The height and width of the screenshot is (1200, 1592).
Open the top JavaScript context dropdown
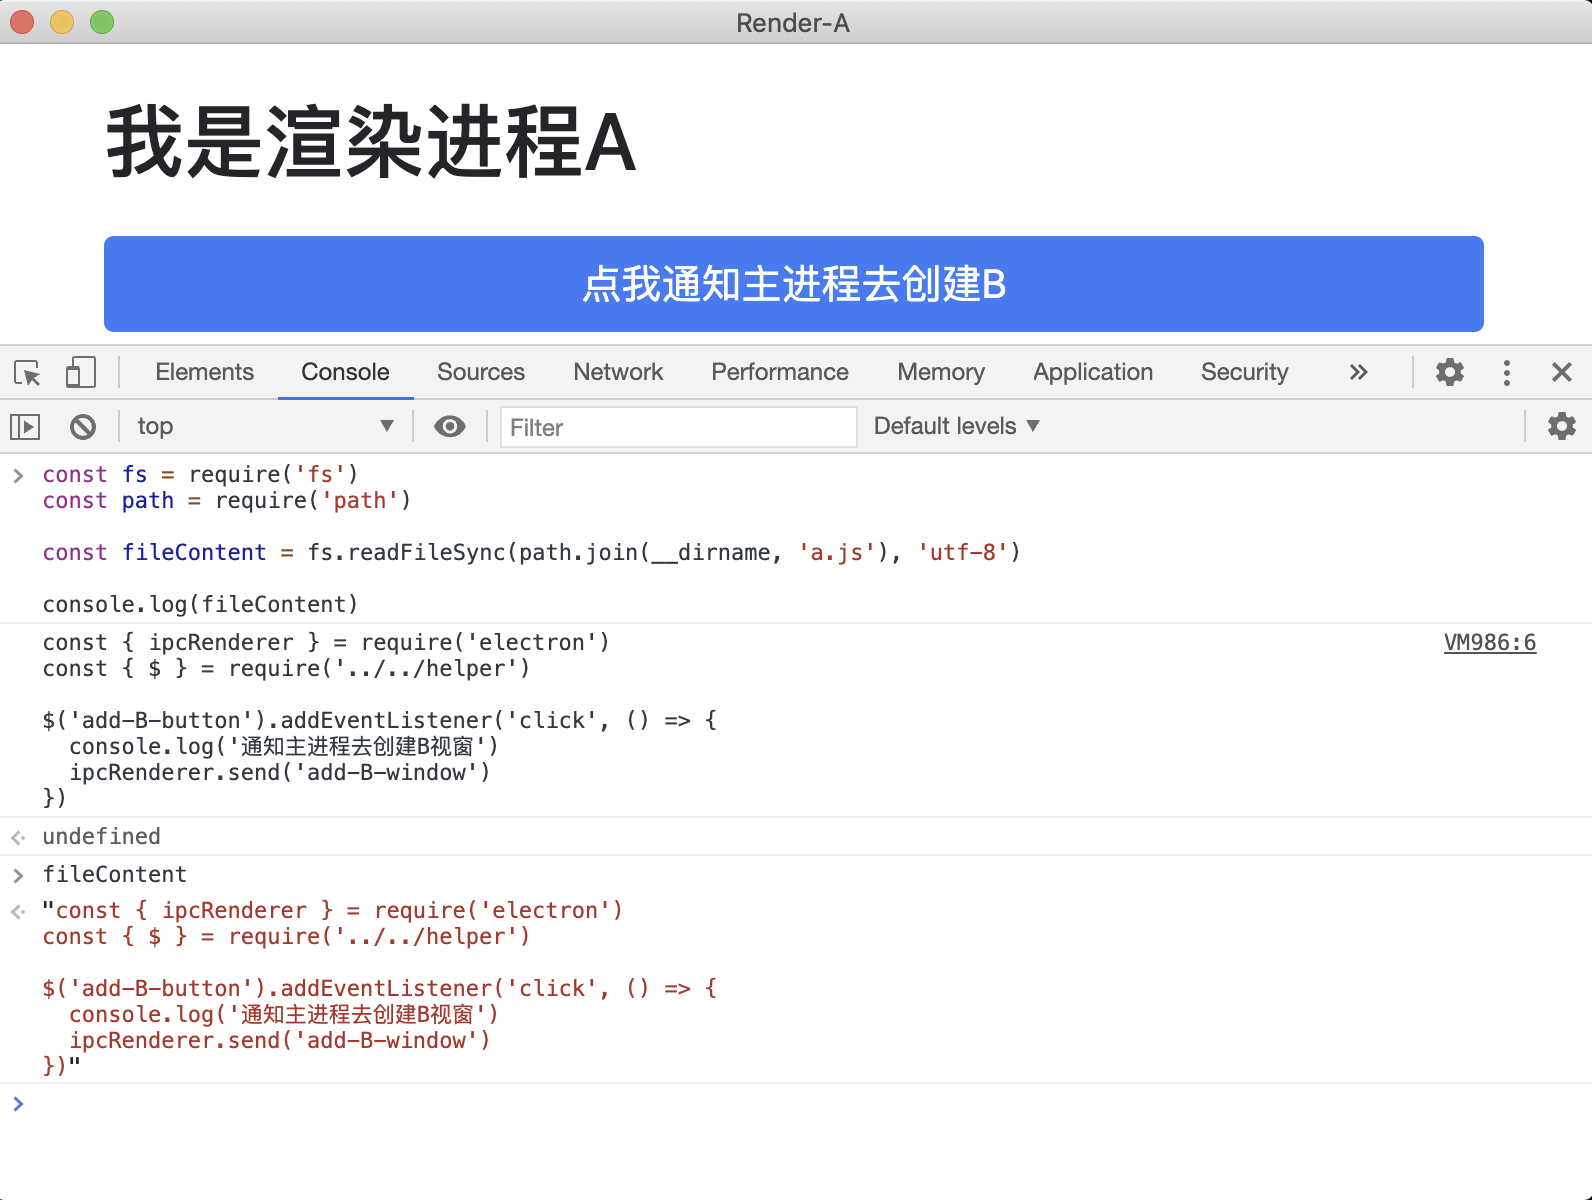pyautogui.click(x=265, y=427)
